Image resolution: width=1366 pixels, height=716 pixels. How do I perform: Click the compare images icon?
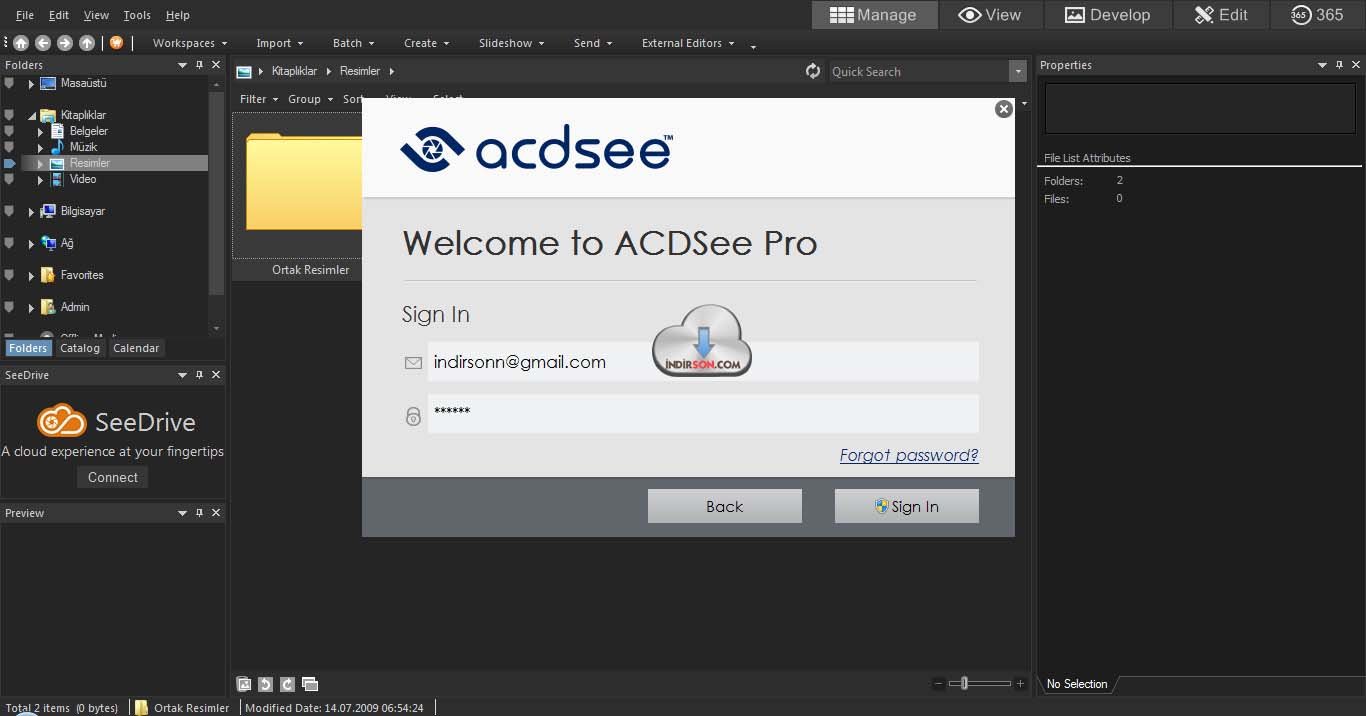[310, 684]
